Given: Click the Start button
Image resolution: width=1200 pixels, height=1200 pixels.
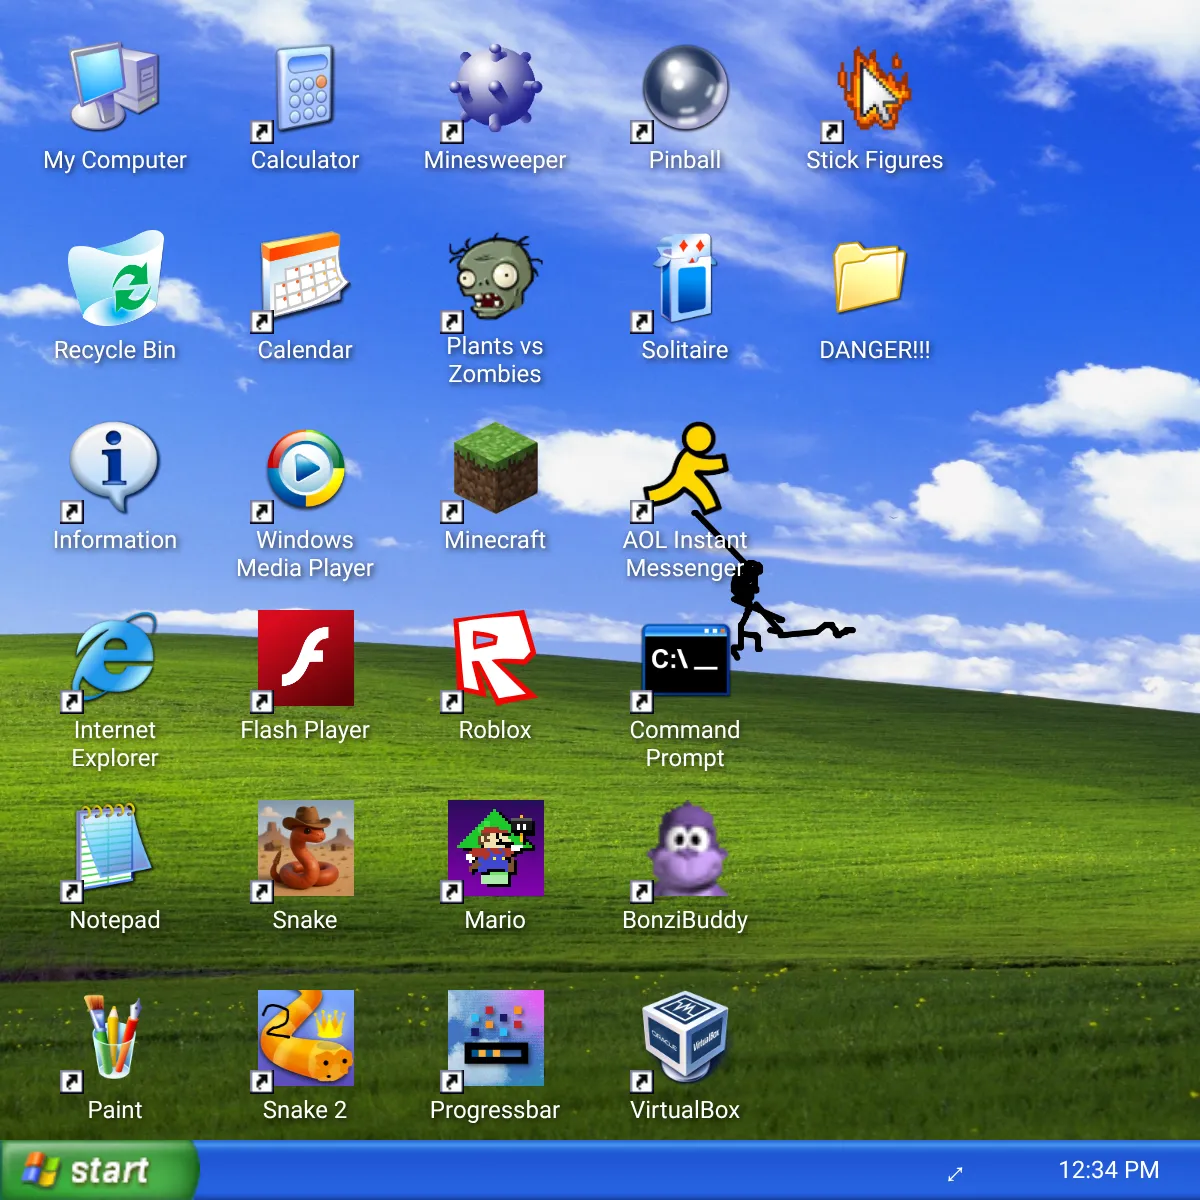Looking at the screenshot, I should 98,1170.
